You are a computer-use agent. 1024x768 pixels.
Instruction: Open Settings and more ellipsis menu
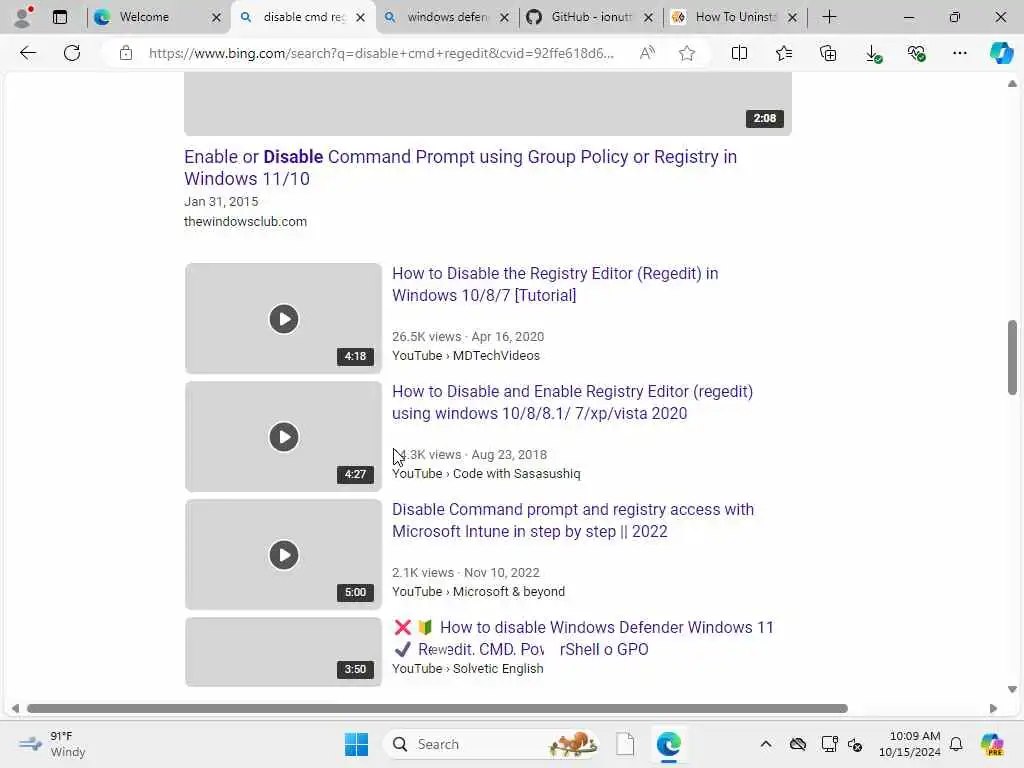959,53
